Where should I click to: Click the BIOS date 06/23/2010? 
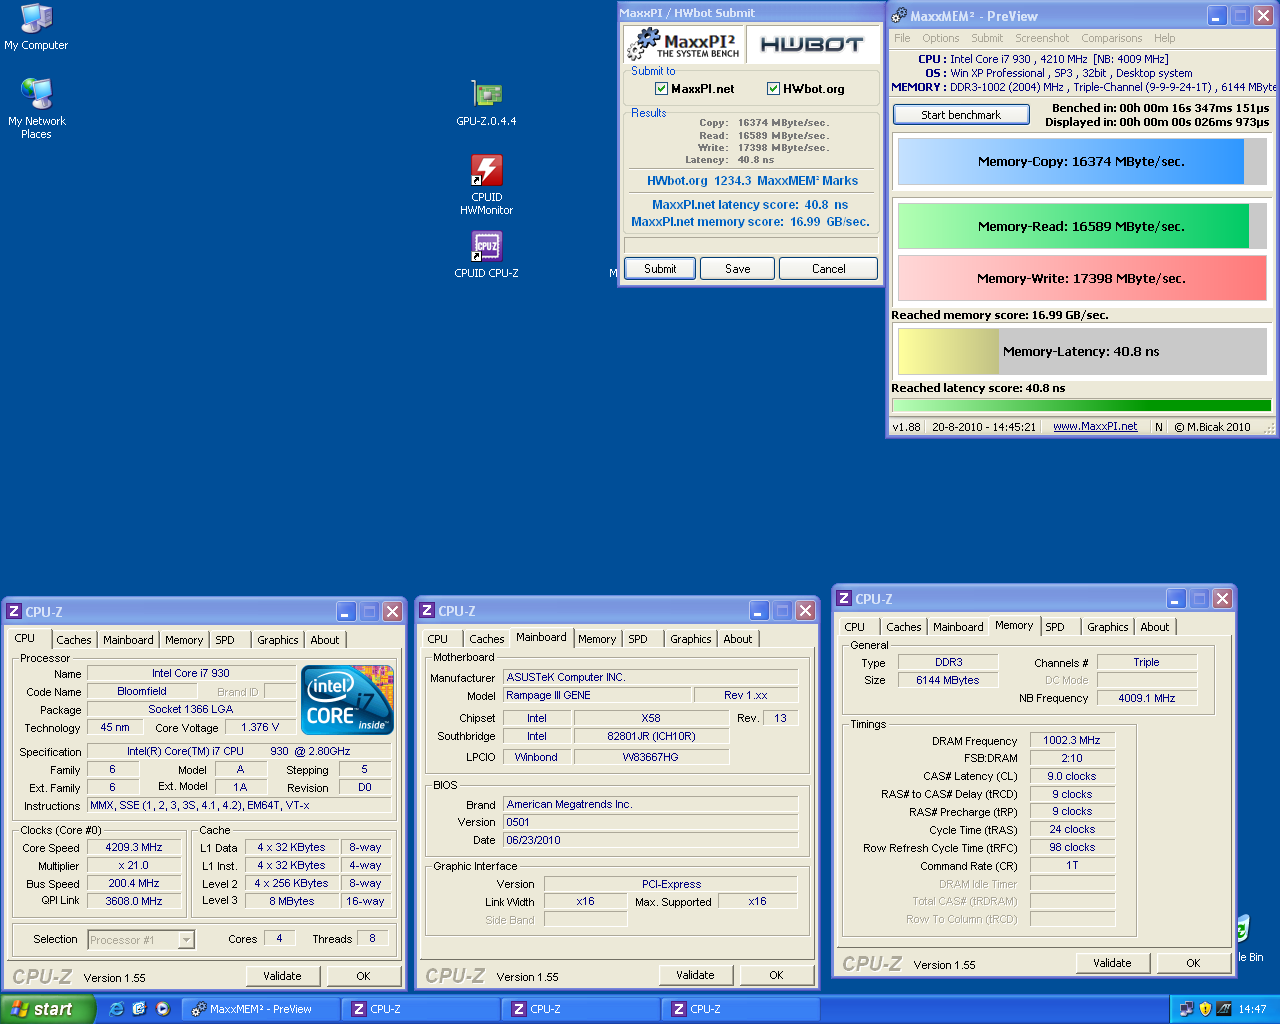(651, 840)
